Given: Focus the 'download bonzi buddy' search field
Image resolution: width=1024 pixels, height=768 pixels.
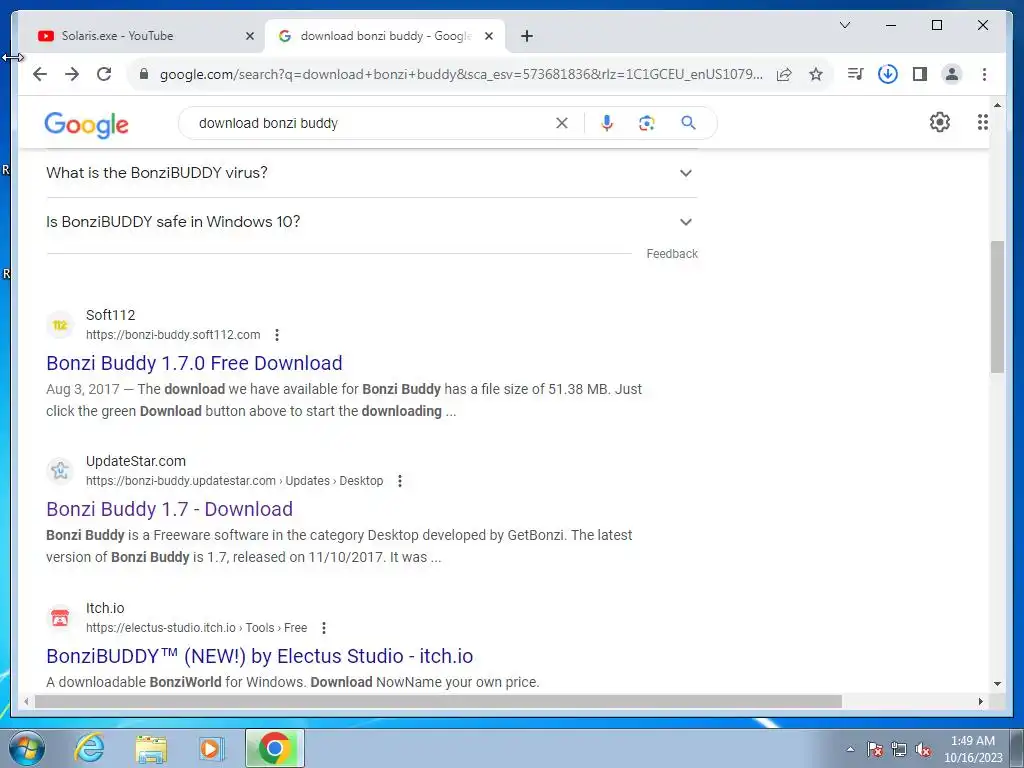Looking at the screenshot, I should [372, 123].
